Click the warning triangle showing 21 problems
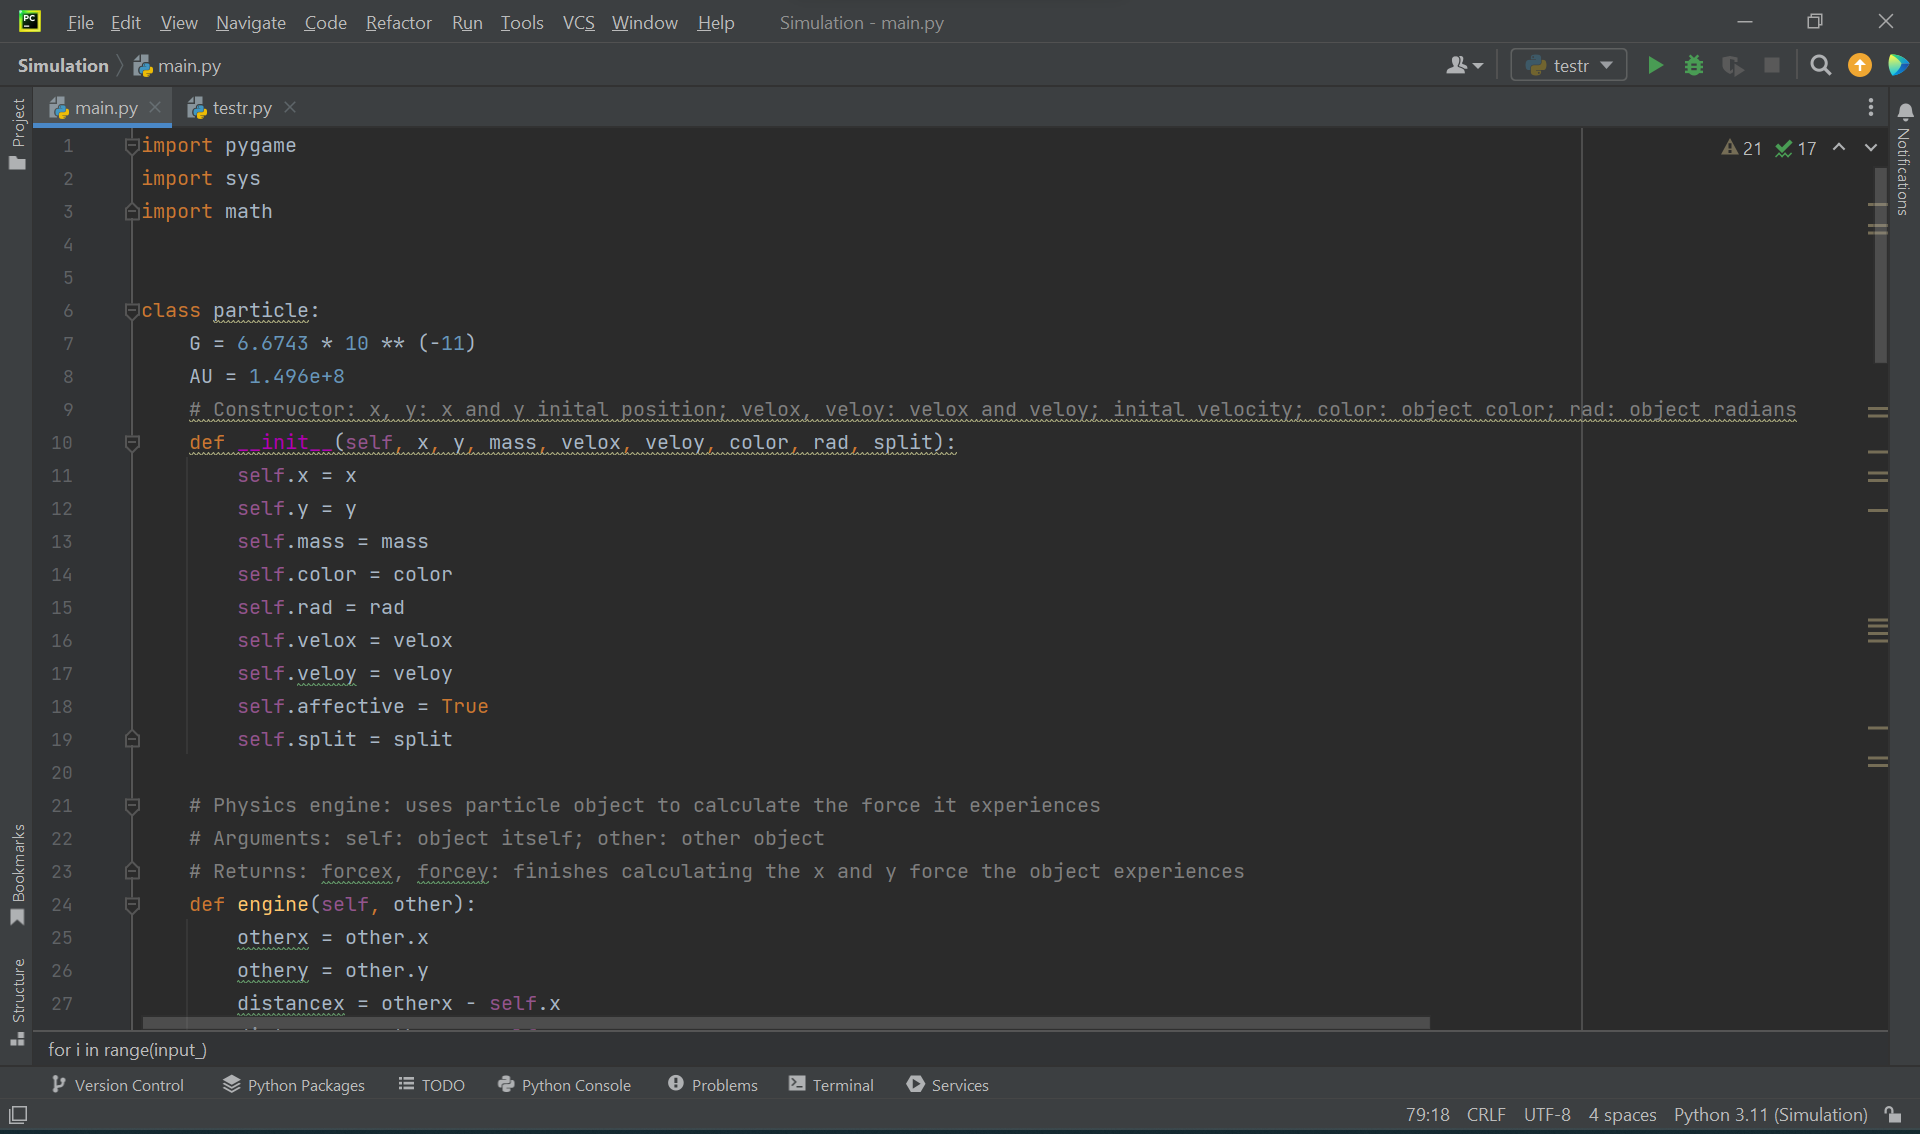1920x1134 pixels. click(x=1741, y=147)
